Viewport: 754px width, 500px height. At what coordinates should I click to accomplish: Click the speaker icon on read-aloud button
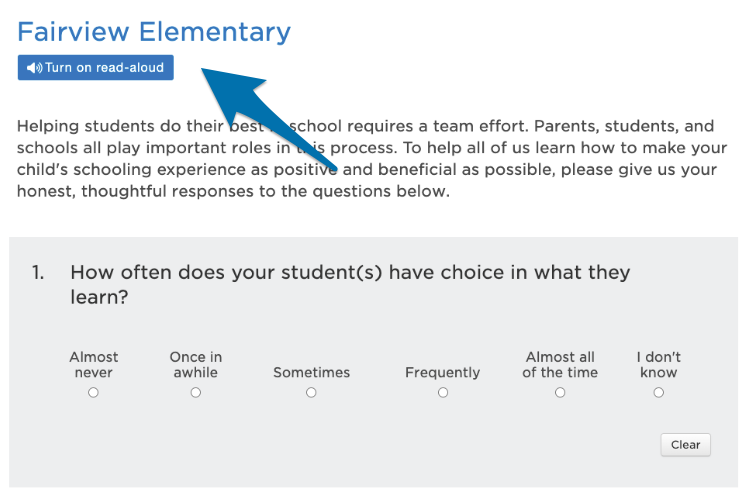[34, 68]
